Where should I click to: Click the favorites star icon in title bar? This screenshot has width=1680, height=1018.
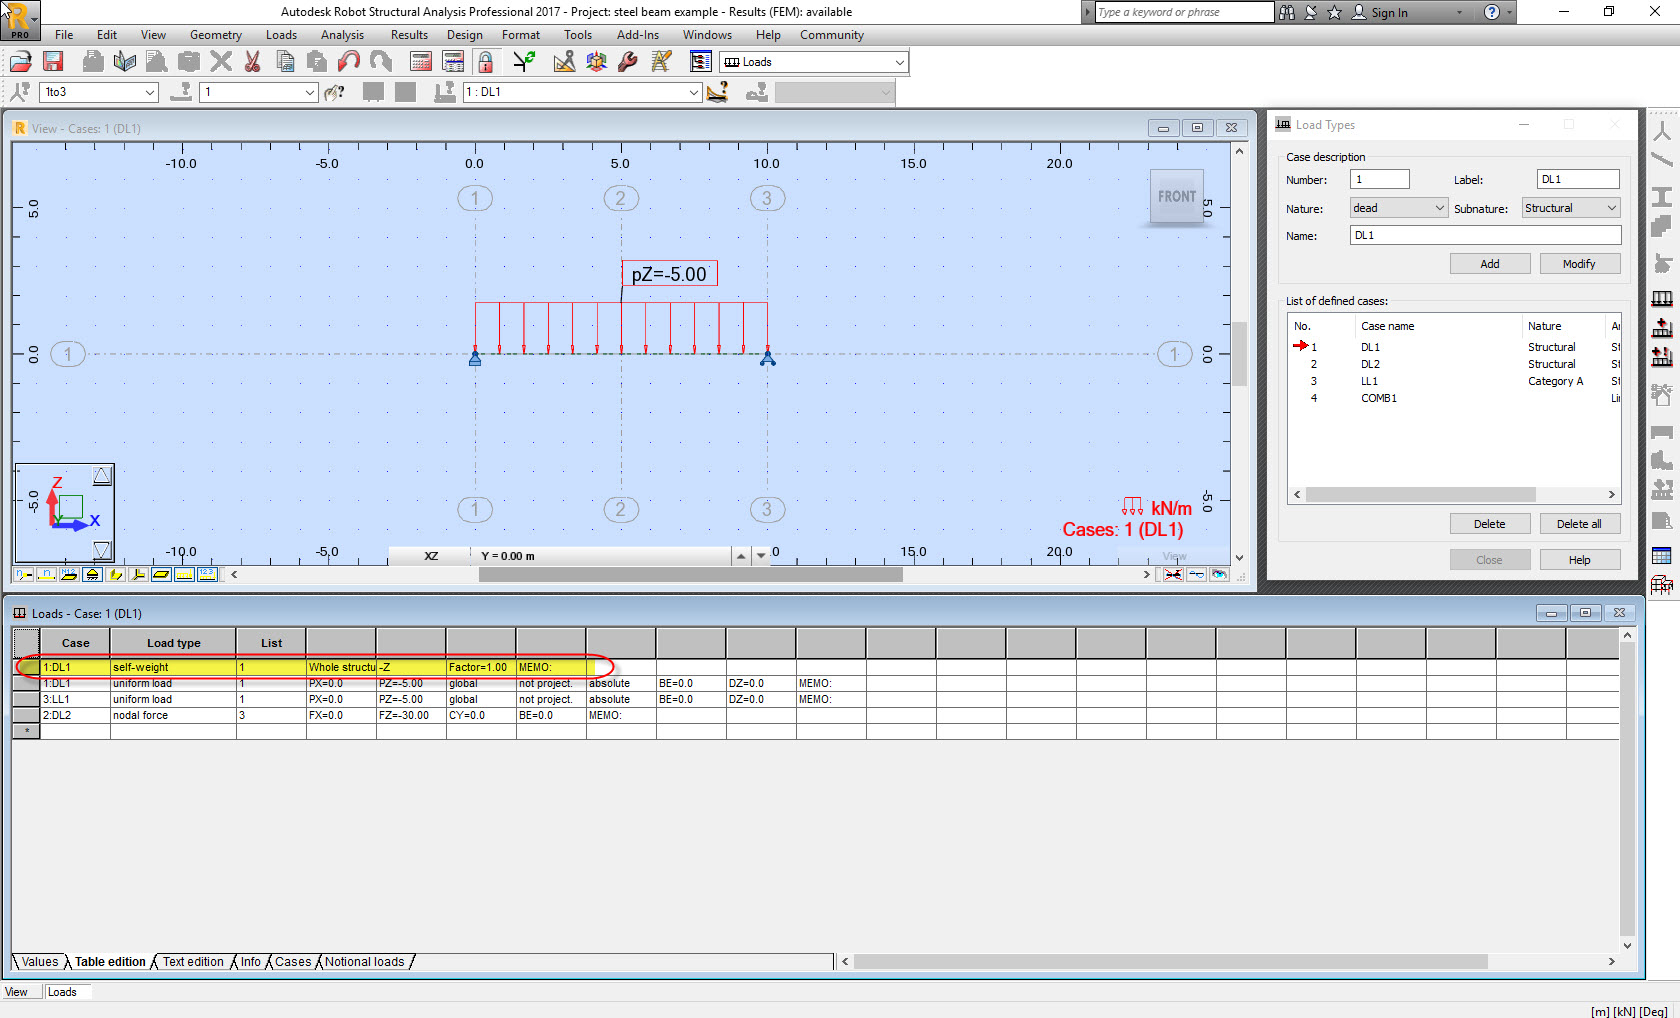click(x=1334, y=12)
